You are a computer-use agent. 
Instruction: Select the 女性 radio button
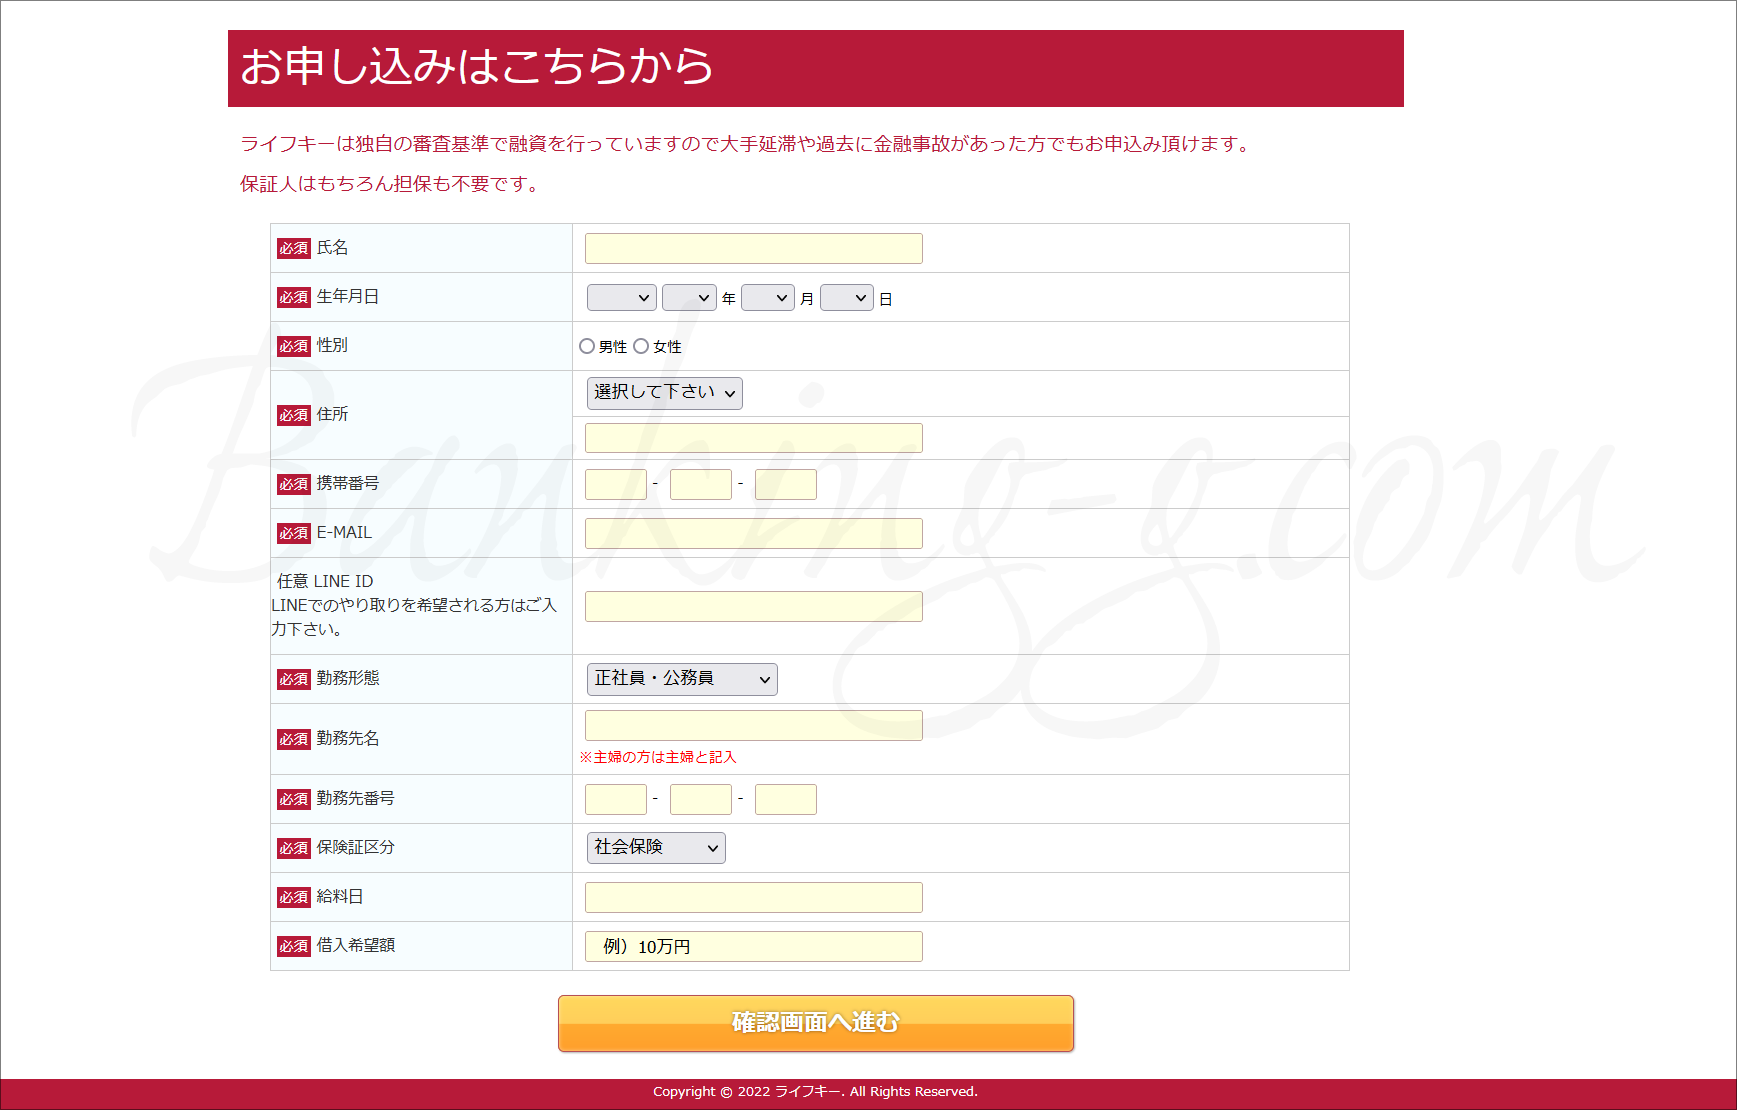tap(641, 346)
